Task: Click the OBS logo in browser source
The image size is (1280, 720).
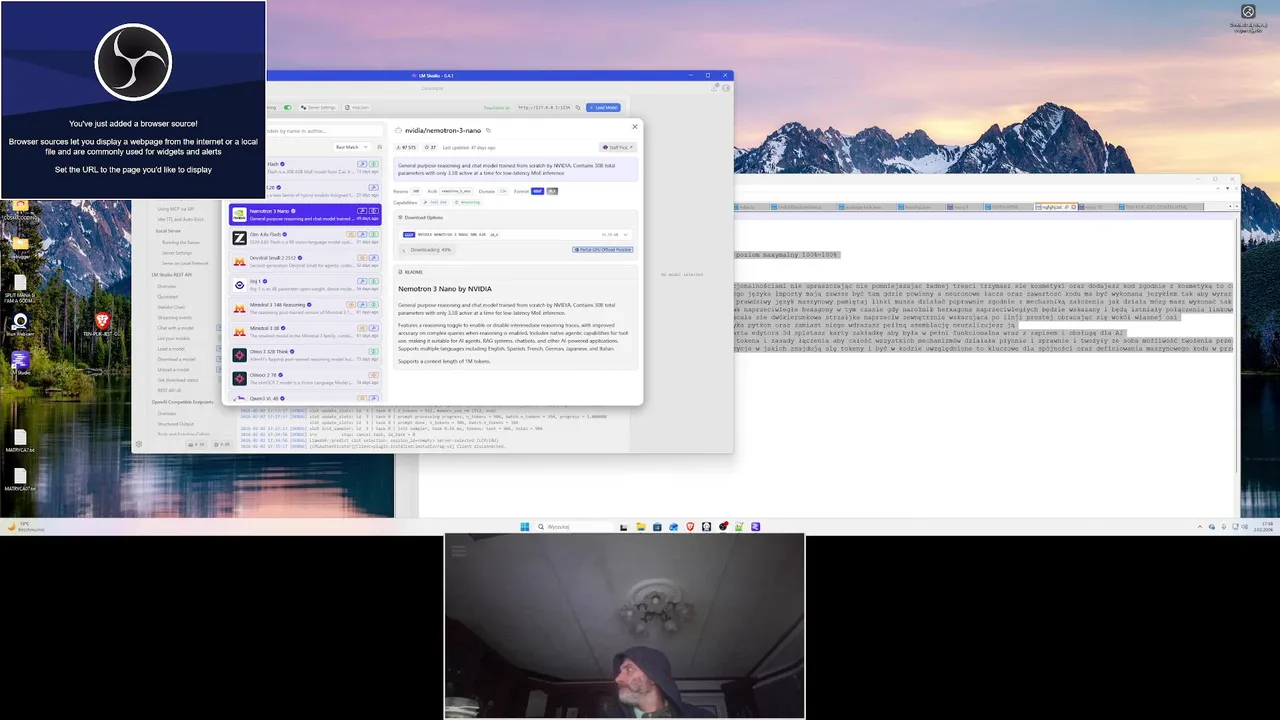Action: pos(133,62)
